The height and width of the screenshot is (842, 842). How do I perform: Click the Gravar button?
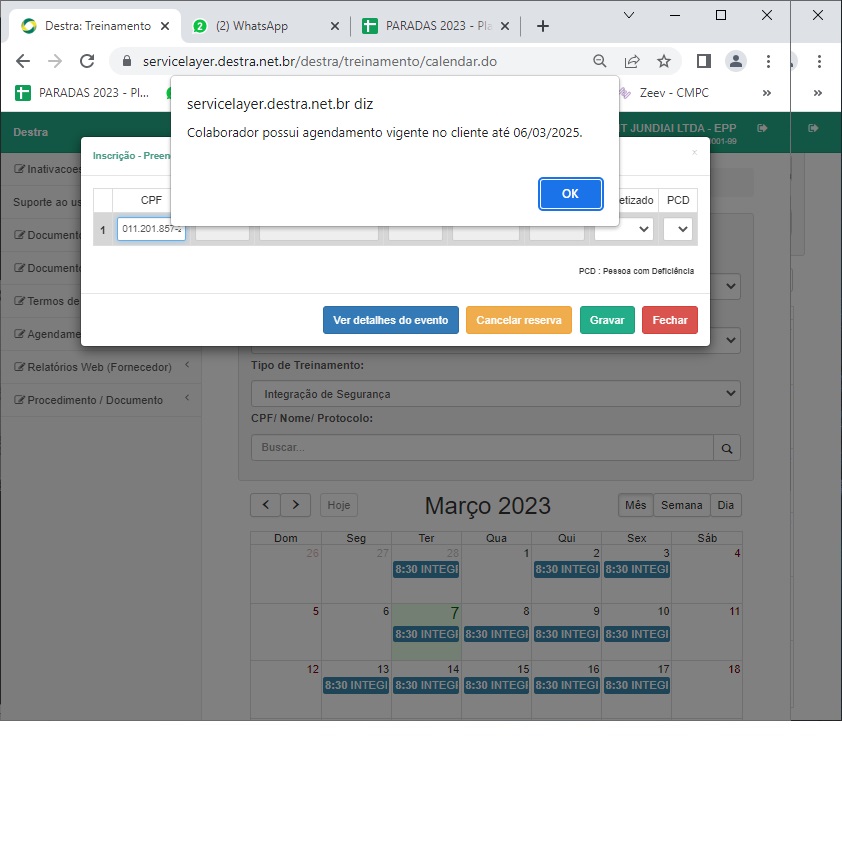tap(607, 320)
